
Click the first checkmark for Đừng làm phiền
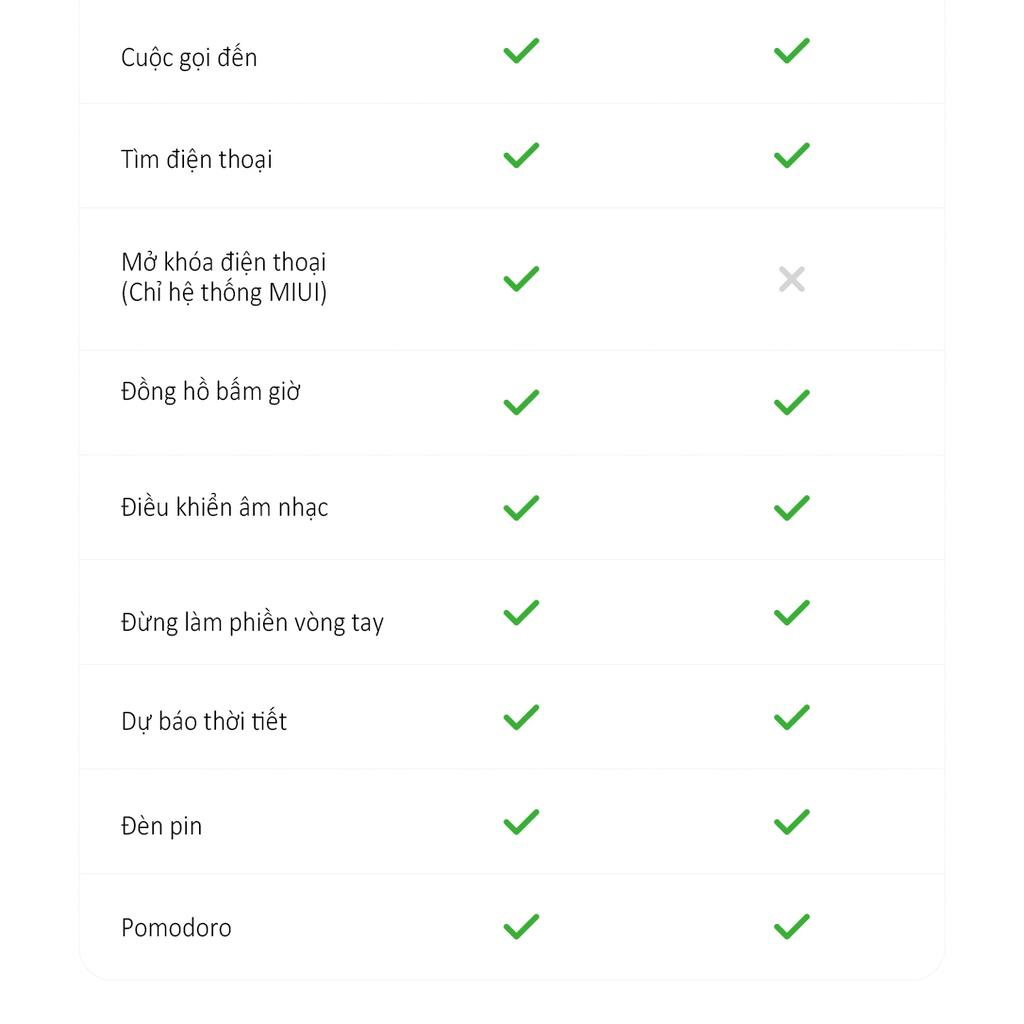coord(521,613)
